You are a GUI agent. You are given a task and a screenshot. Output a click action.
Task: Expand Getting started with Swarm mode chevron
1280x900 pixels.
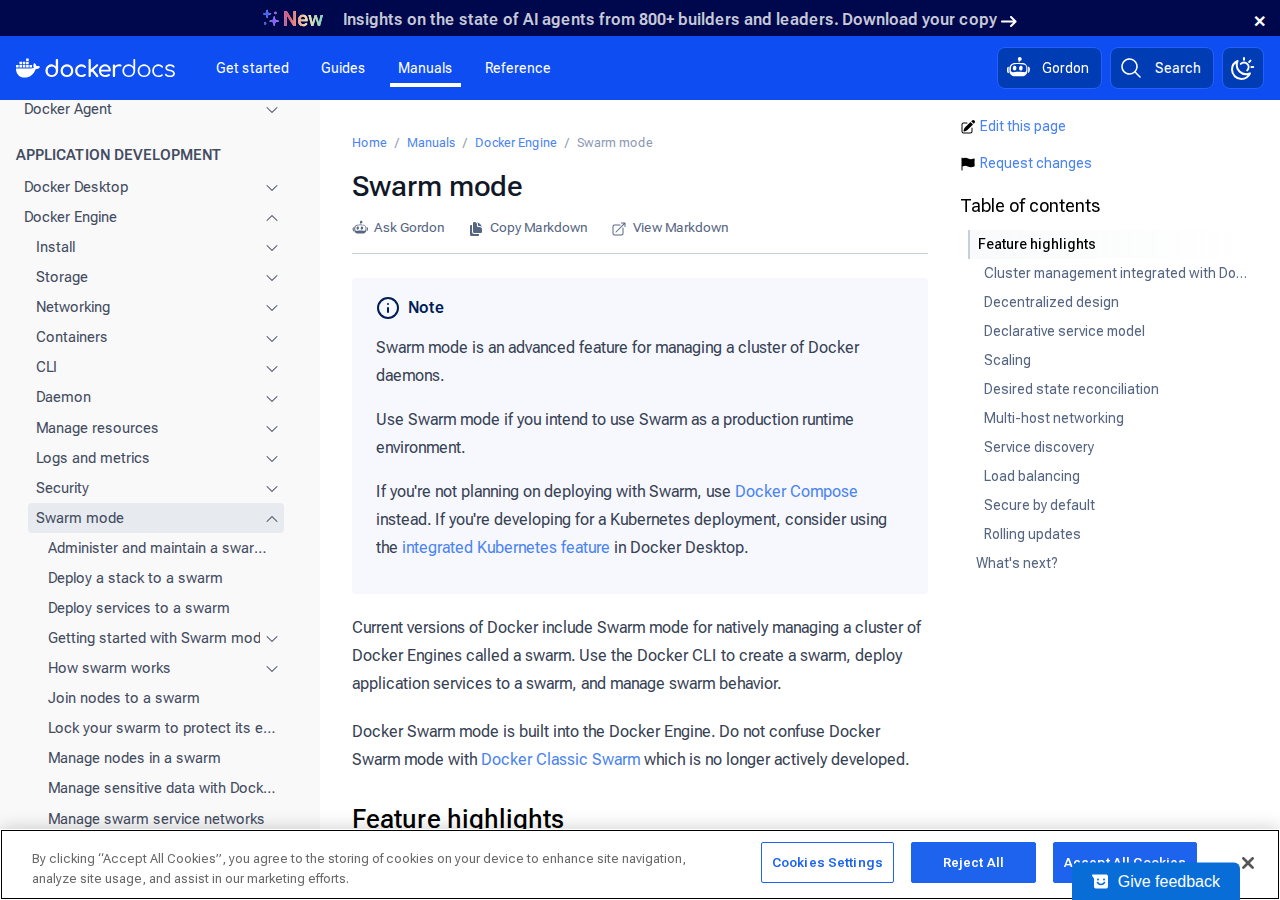pos(272,638)
